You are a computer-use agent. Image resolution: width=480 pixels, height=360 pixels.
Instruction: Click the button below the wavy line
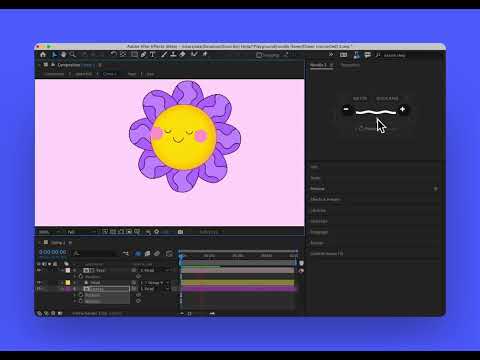point(375,128)
